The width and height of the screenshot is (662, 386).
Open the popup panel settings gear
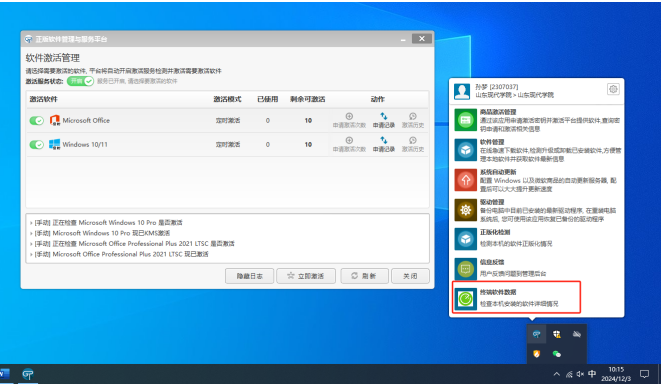[613, 89]
